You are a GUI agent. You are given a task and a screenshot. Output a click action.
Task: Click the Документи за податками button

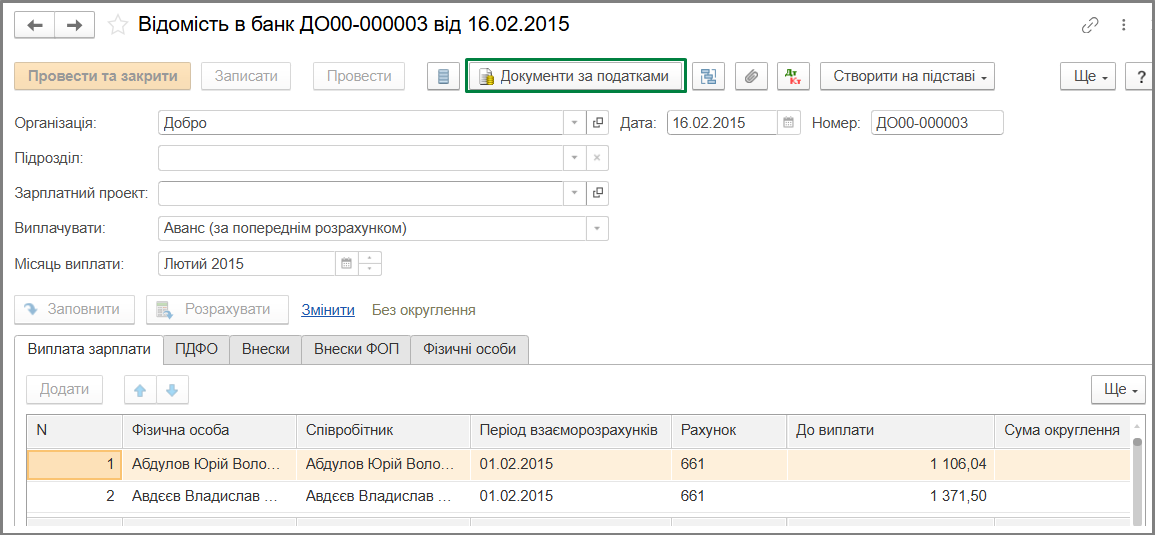[576, 76]
